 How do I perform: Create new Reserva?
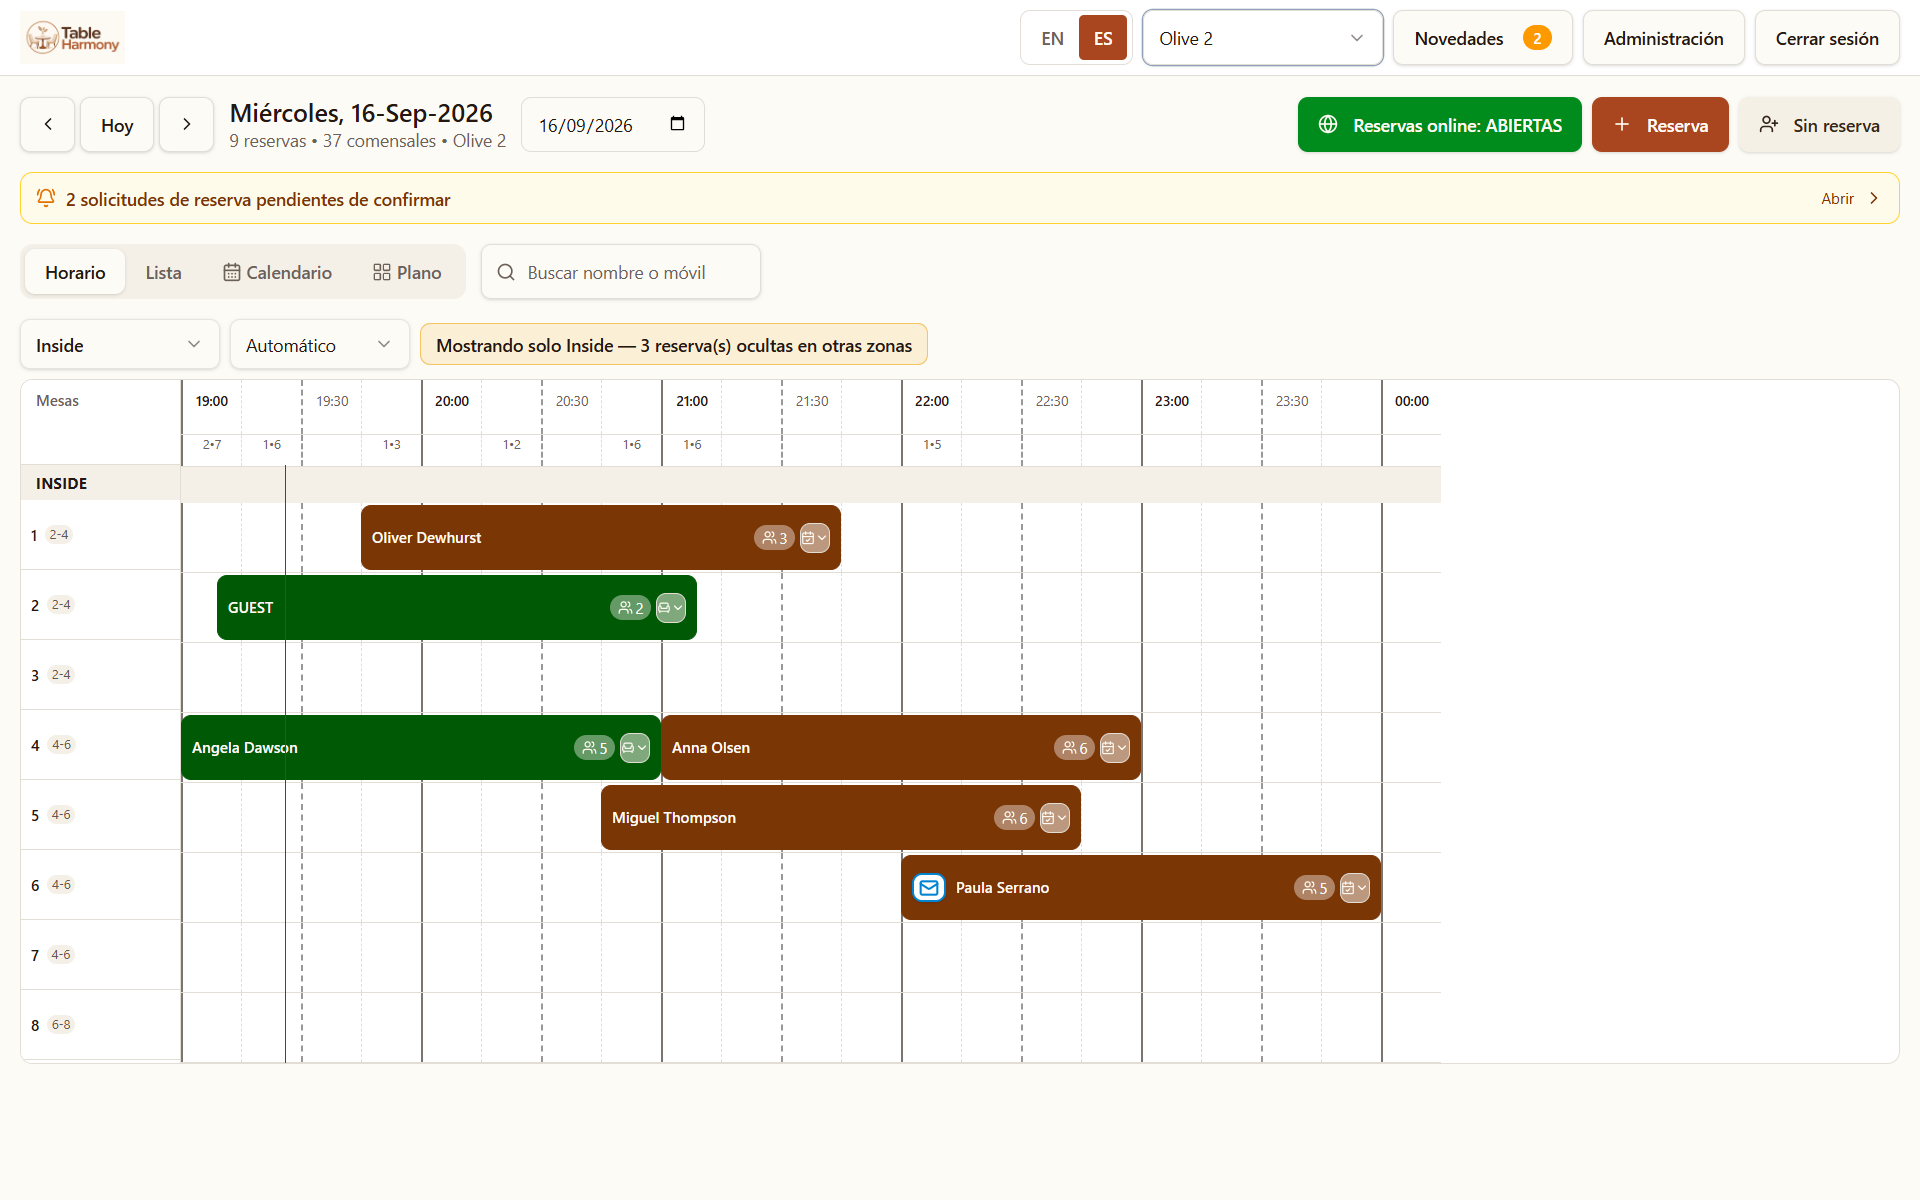[x=1660, y=125]
